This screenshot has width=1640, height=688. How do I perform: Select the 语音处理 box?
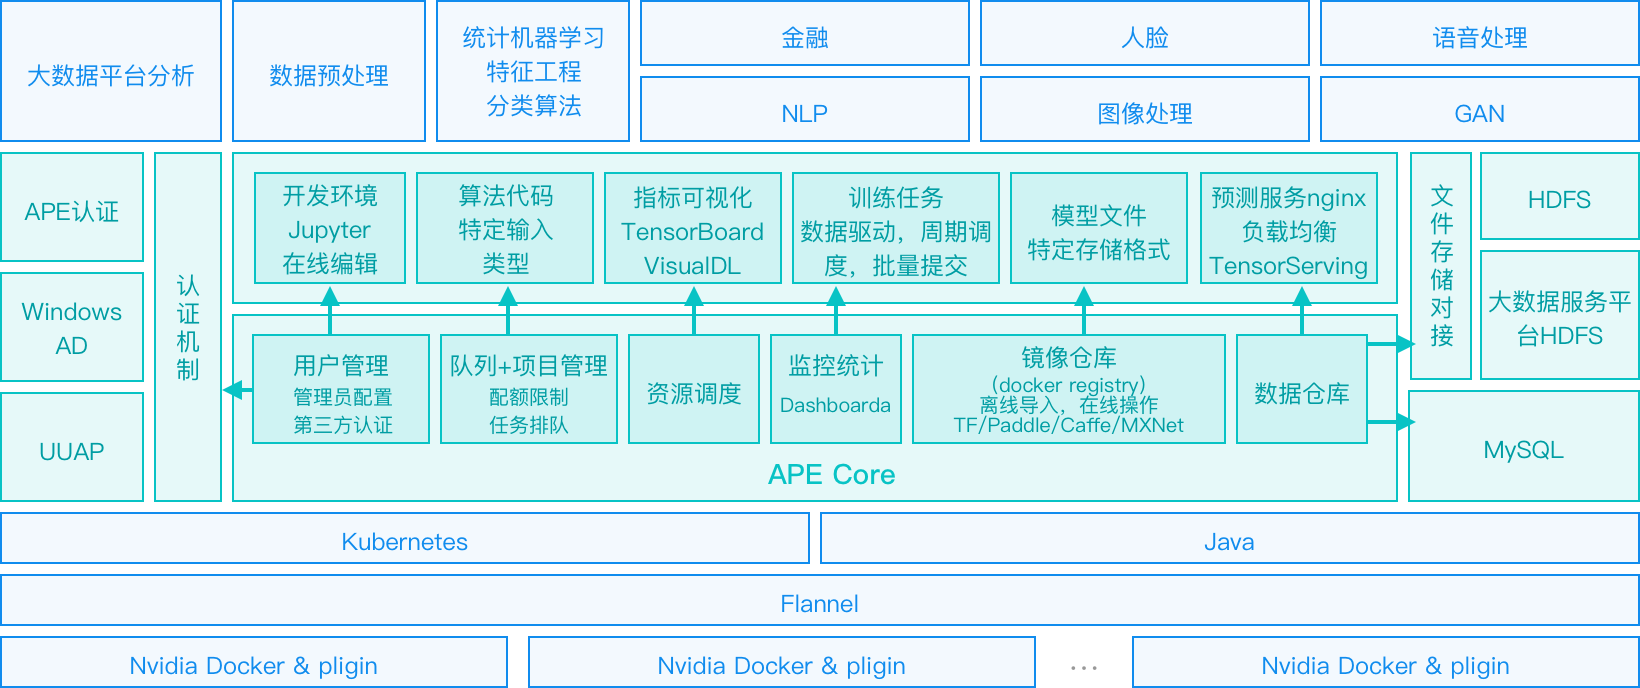pyautogui.click(x=1480, y=33)
